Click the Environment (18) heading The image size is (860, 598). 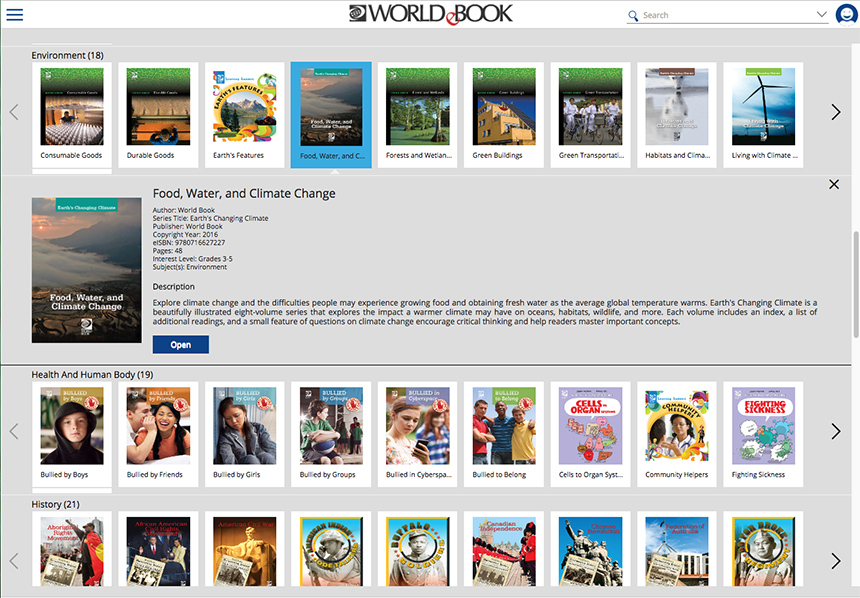67,55
